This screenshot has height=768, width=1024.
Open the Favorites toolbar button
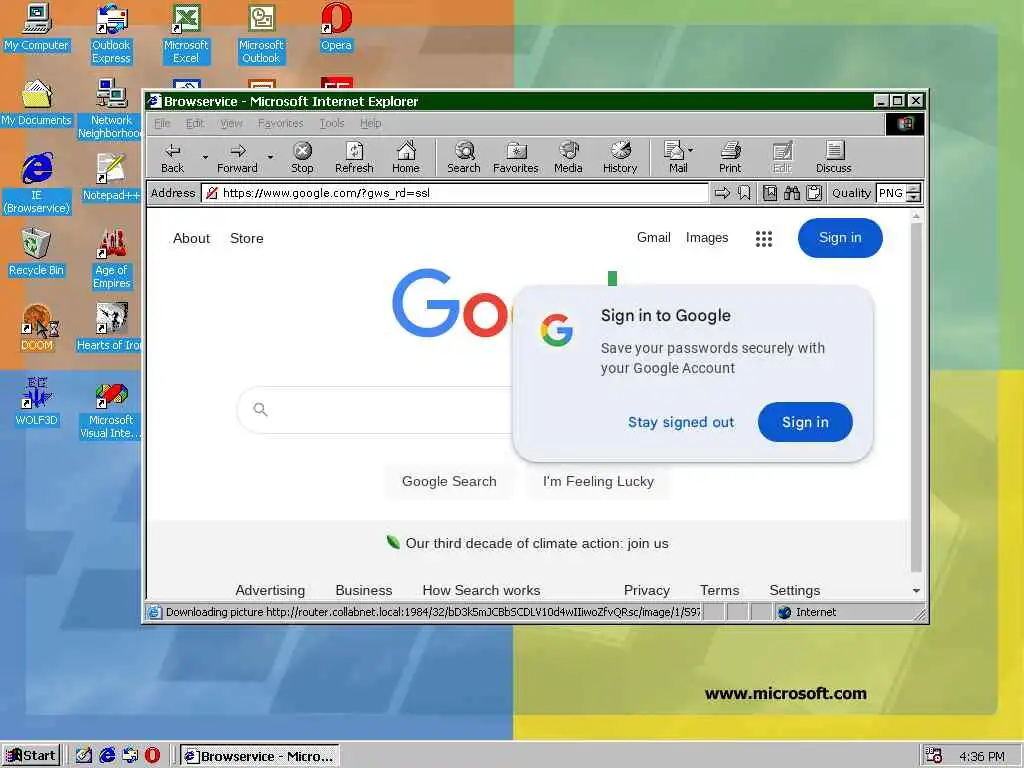[x=515, y=157]
